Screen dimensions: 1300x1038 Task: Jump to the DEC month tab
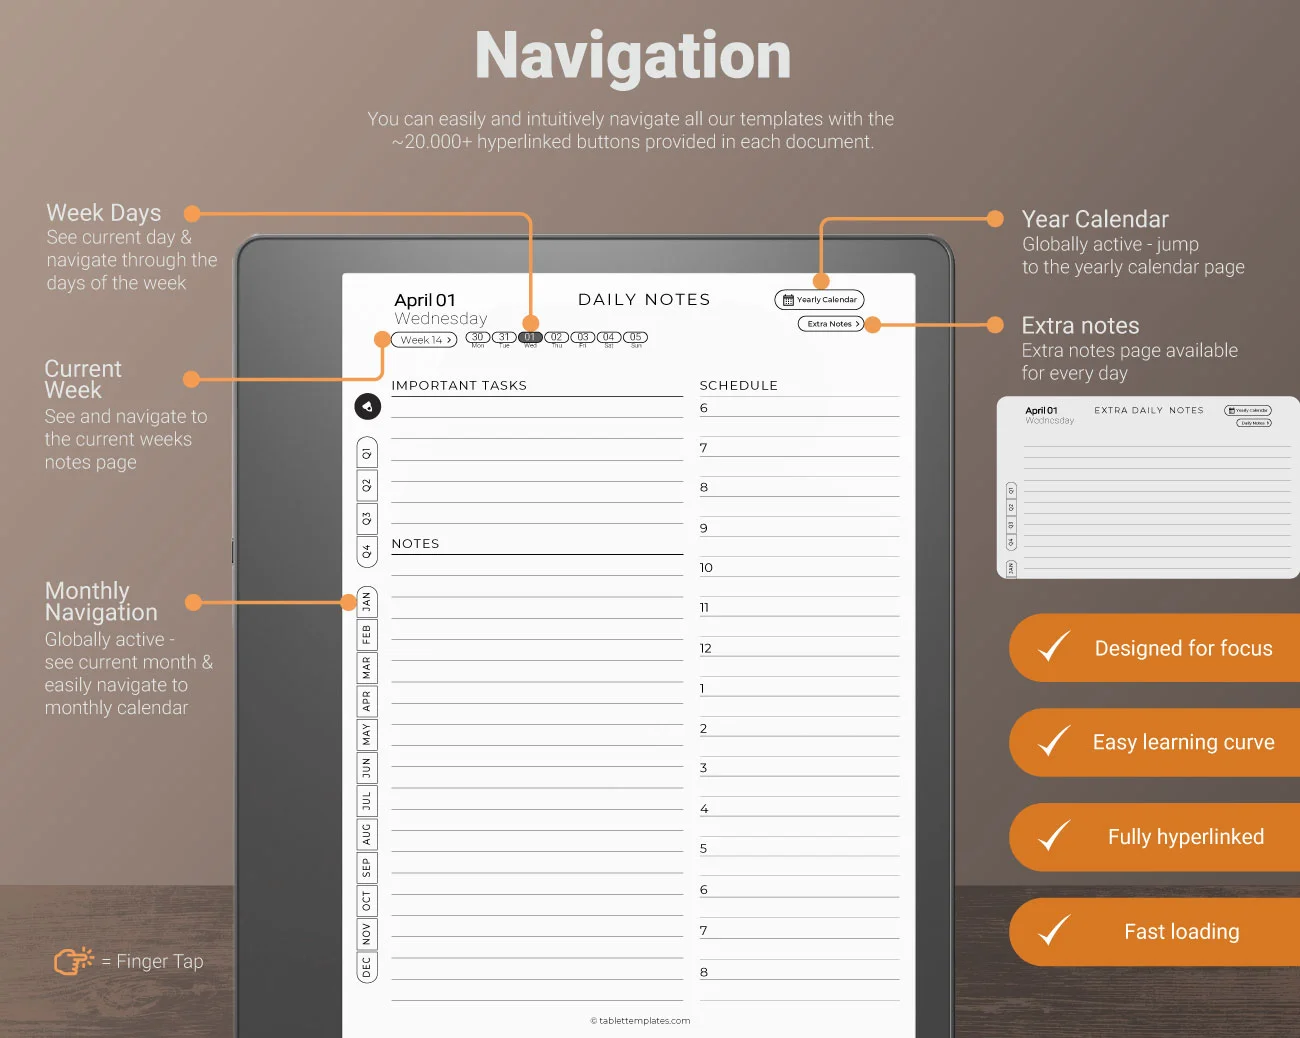pyautogui.click(x=367, y=967)
